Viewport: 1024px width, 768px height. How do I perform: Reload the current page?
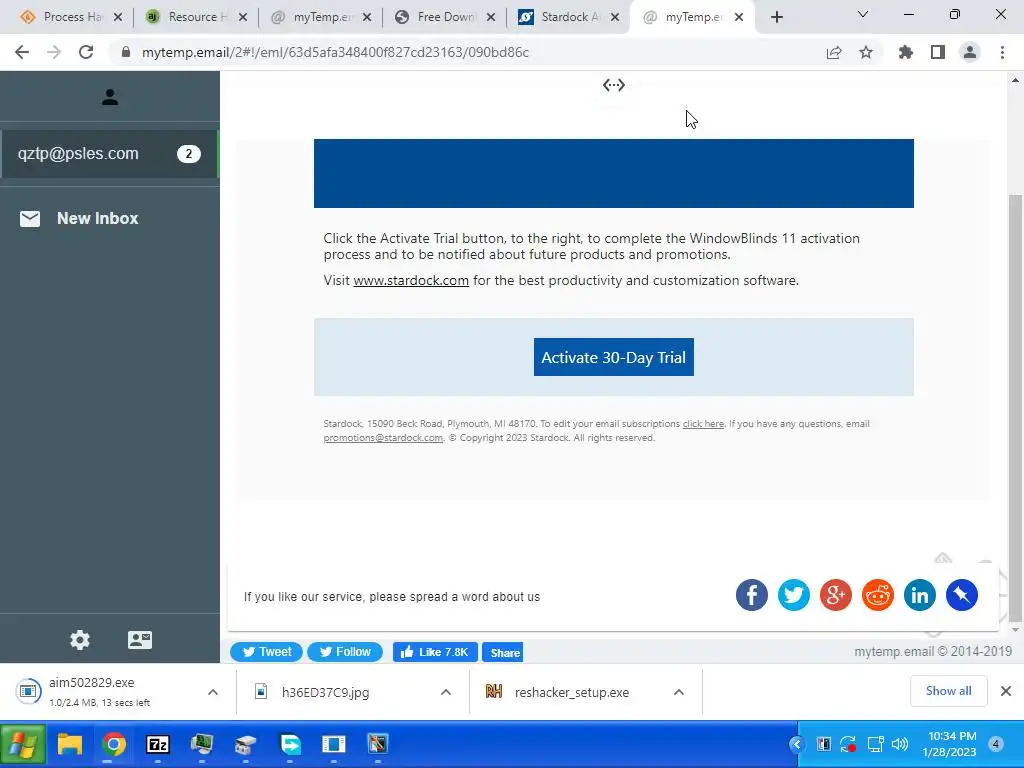tap(86, 52)
